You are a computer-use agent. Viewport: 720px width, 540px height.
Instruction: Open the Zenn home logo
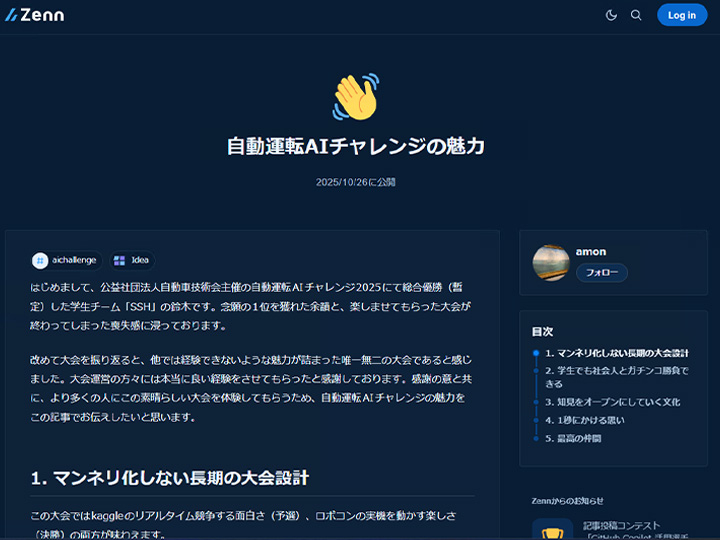click(x=35, y=15)
